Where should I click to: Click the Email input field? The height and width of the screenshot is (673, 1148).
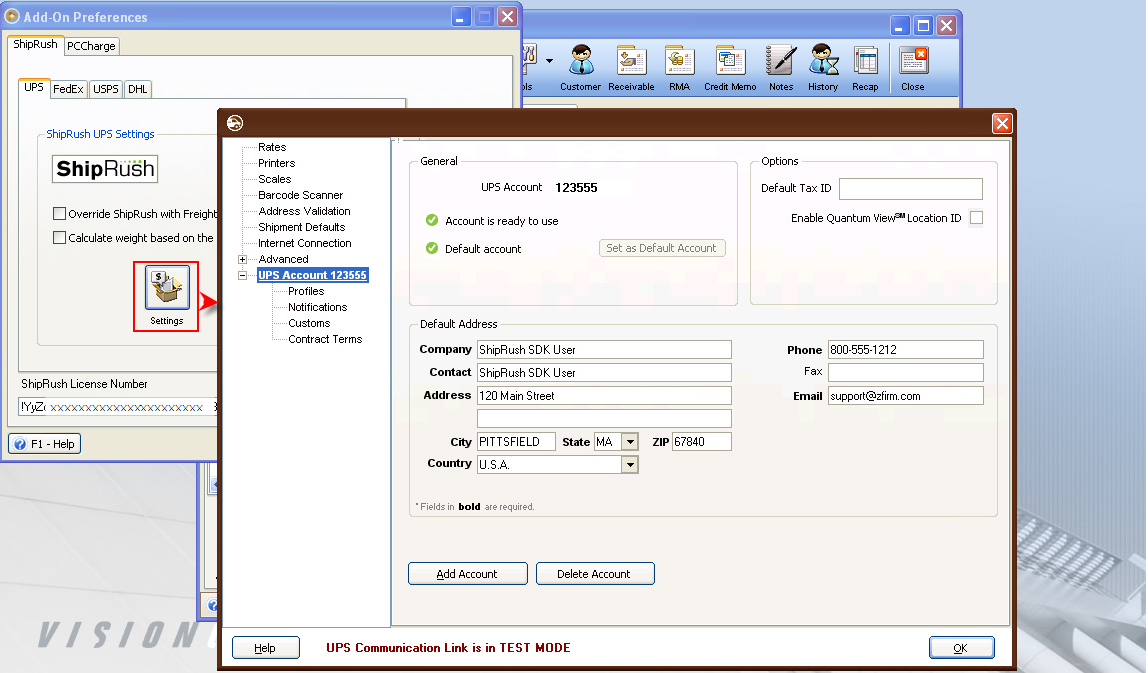906,395
